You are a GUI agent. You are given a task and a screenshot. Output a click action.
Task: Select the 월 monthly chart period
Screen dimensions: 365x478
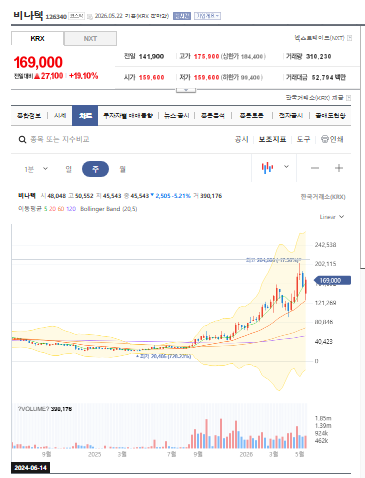pos(123,169)
